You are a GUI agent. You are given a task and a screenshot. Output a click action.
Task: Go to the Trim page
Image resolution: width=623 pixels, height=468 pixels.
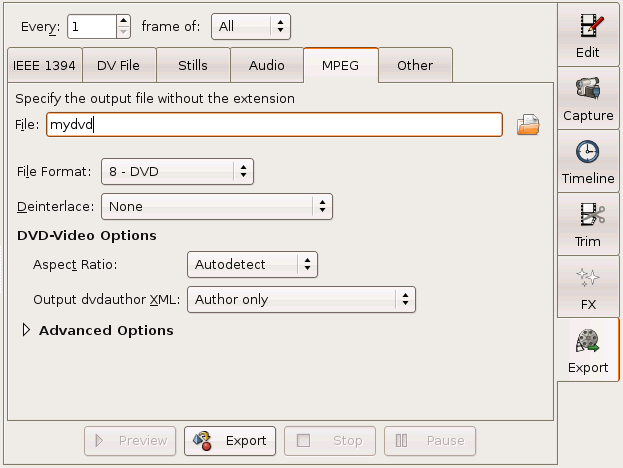[588, 223]
